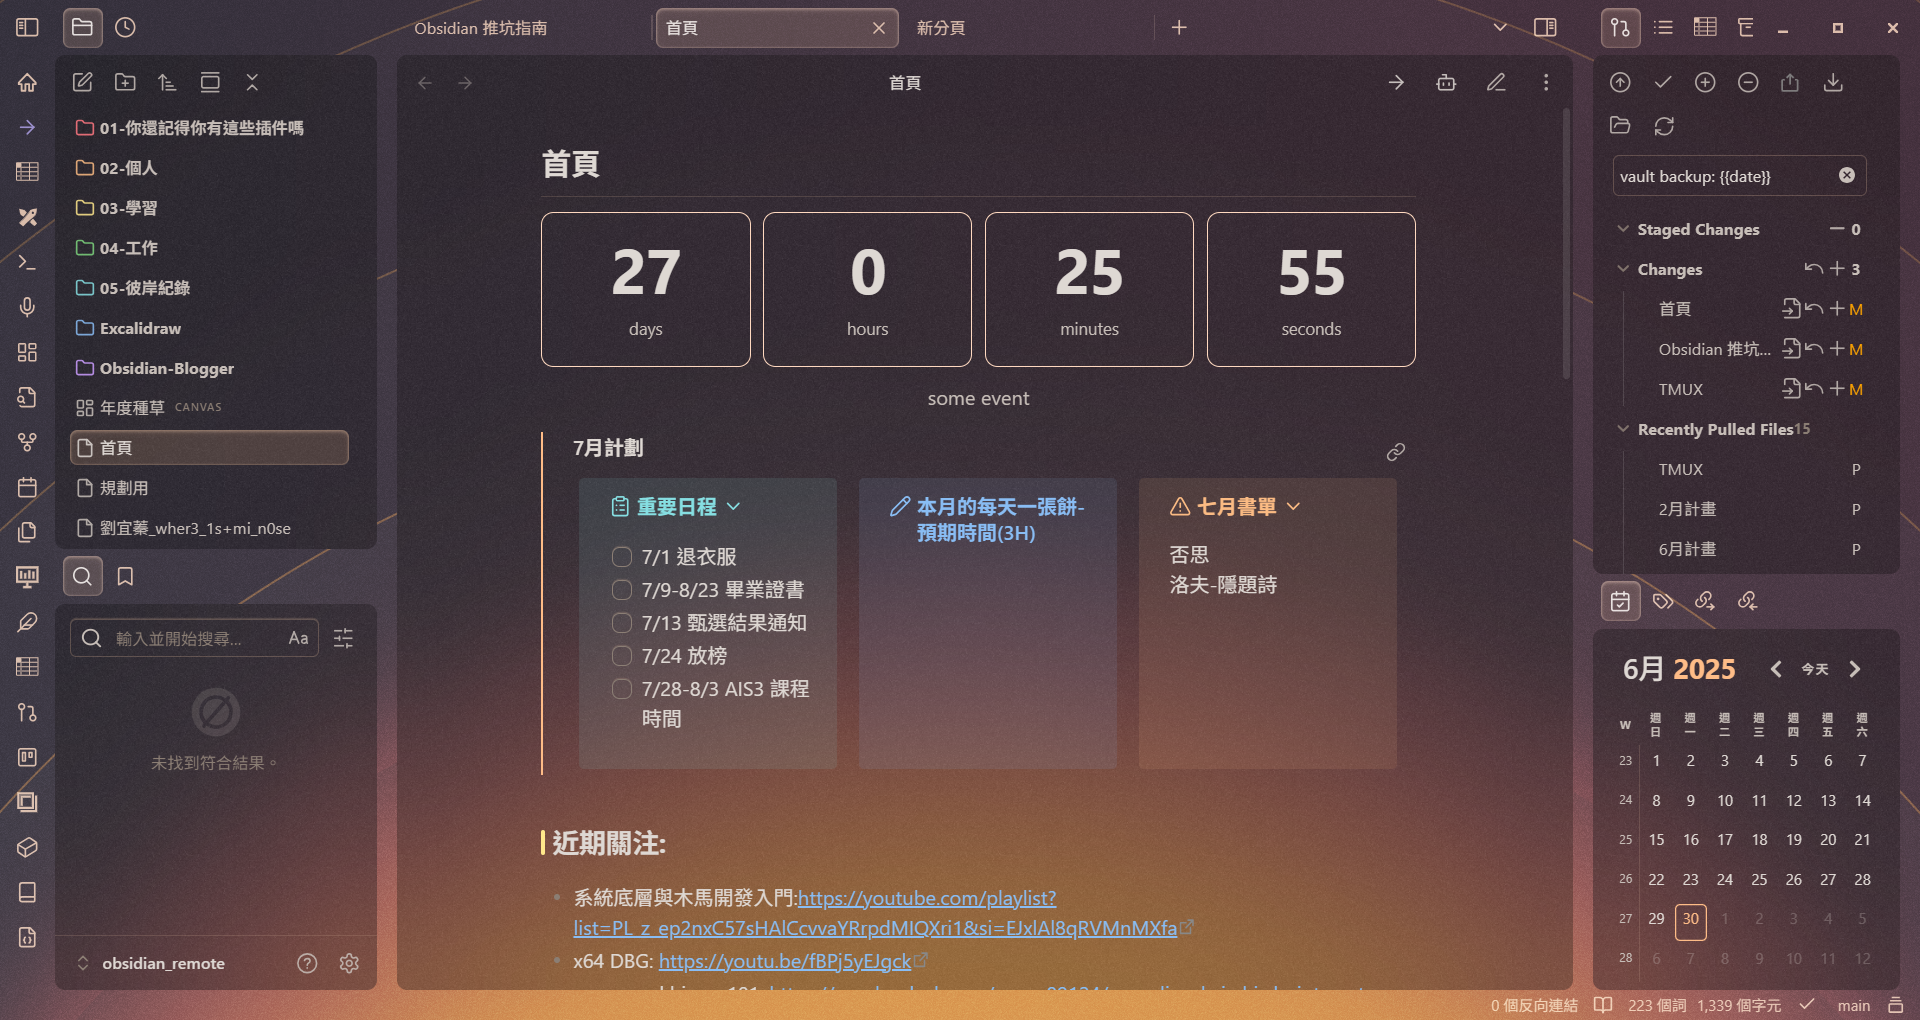Viewport: 1920px width, 1020px height.
Task: Check the 7/13 甄選結果通知 task
Action: [x=622, y=622]
